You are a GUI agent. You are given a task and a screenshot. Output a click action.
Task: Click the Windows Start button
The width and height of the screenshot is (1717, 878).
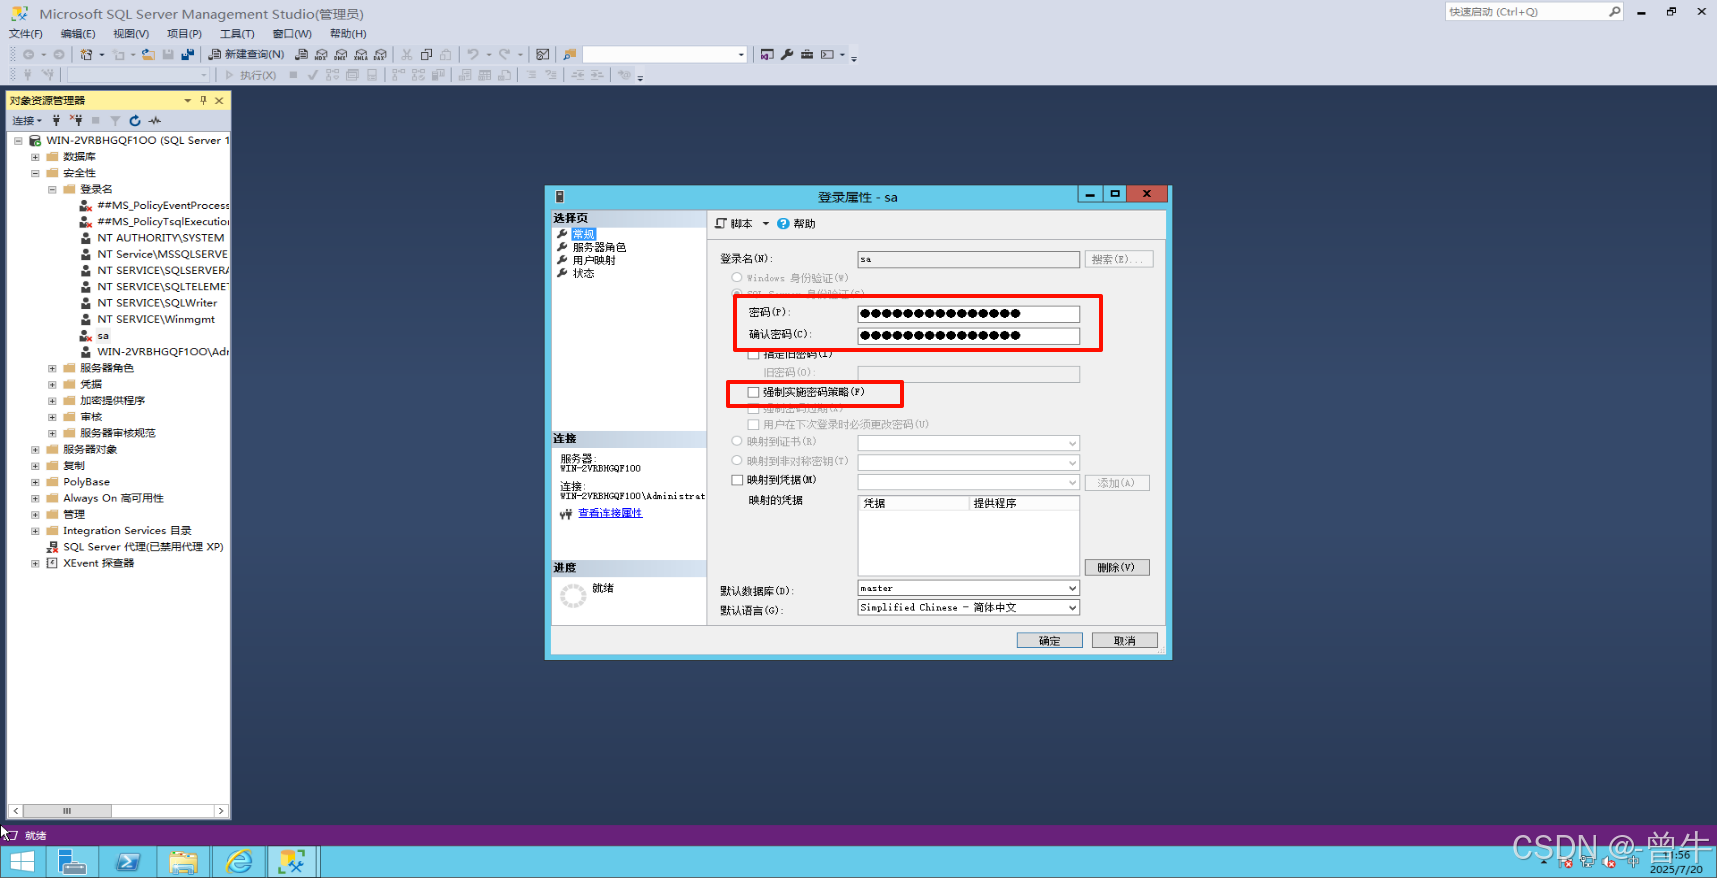click(22, 861)
